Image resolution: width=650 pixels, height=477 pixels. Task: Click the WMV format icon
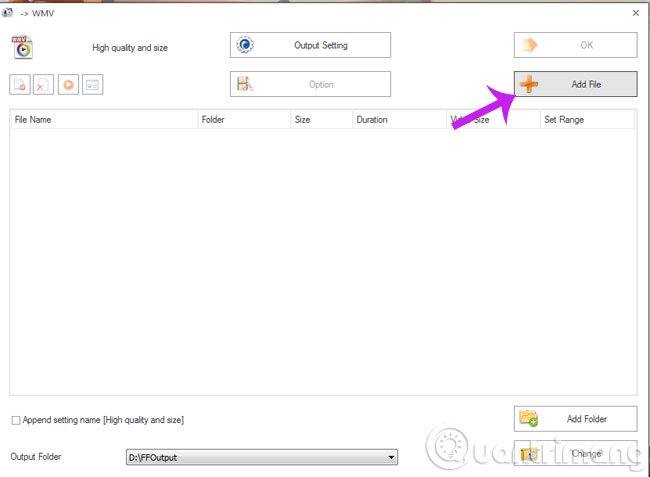pyautogui.click(x=22, y=47)
